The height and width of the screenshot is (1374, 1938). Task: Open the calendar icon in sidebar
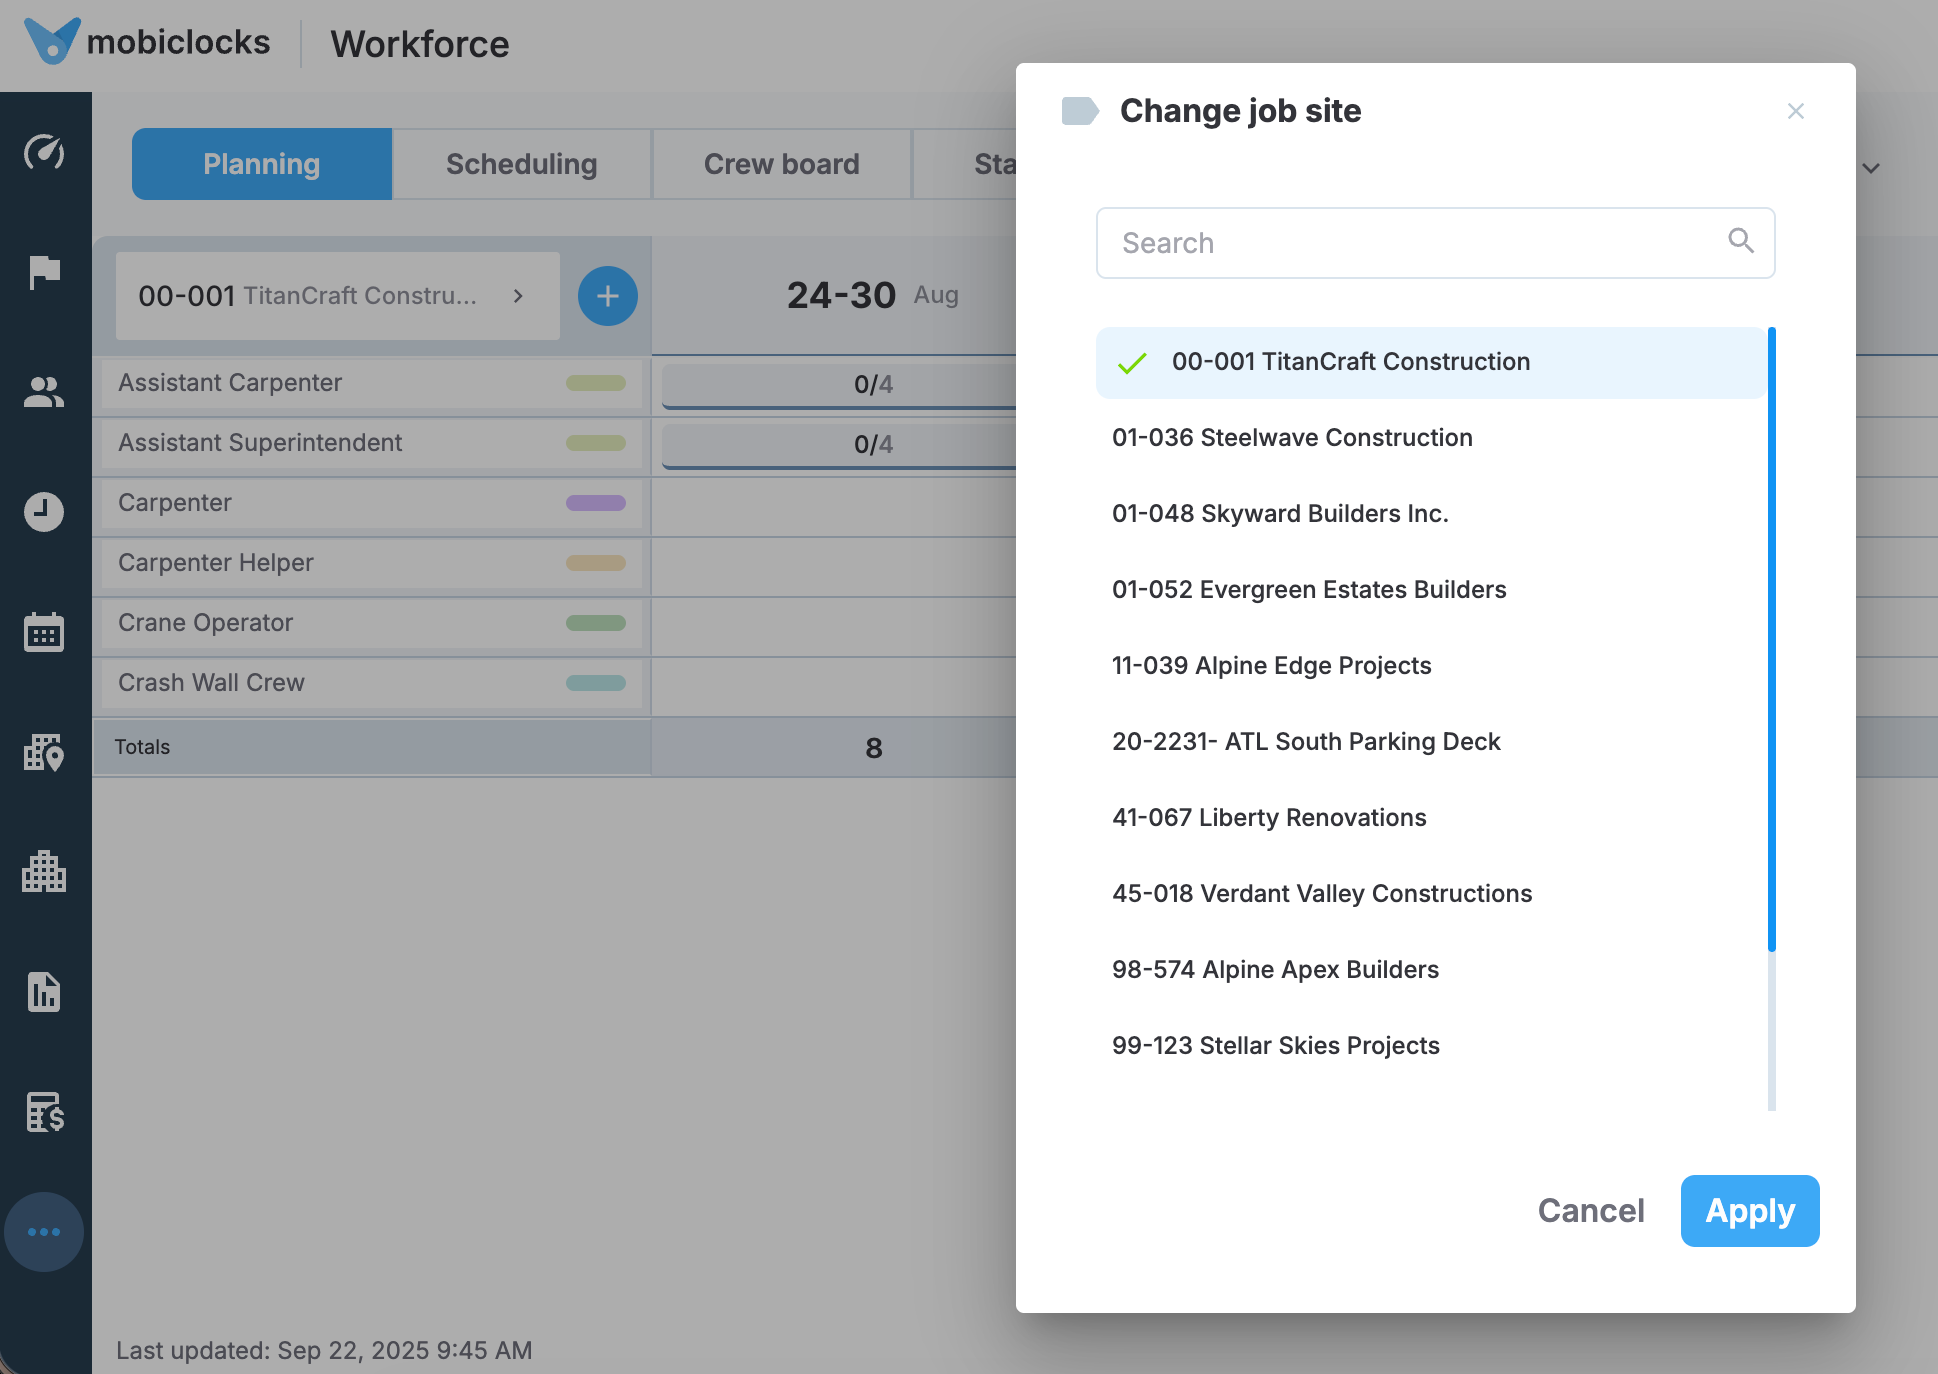(44, 632)
